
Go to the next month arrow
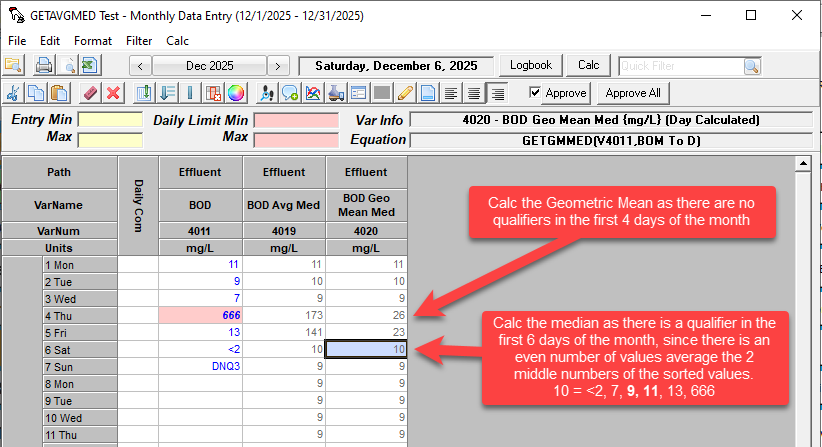[277, 66]
